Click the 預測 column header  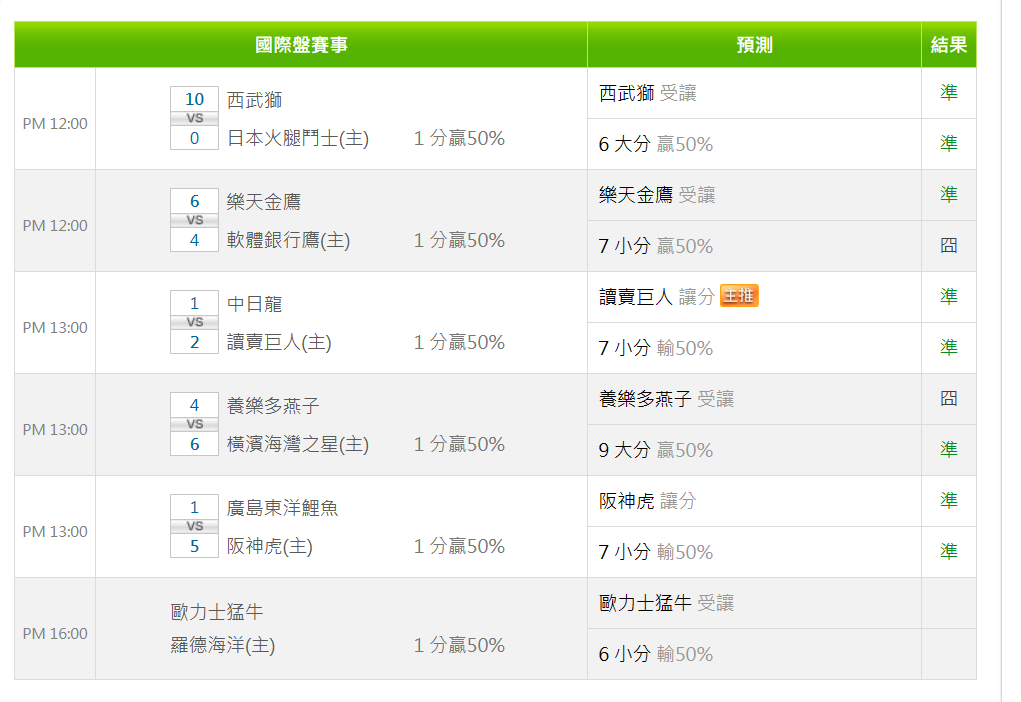coord(754,45)
